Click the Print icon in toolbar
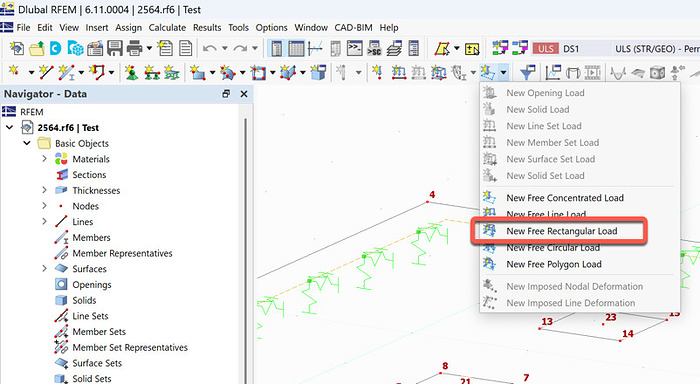Viewport: 700px width, 384px height. click(134, 48)
